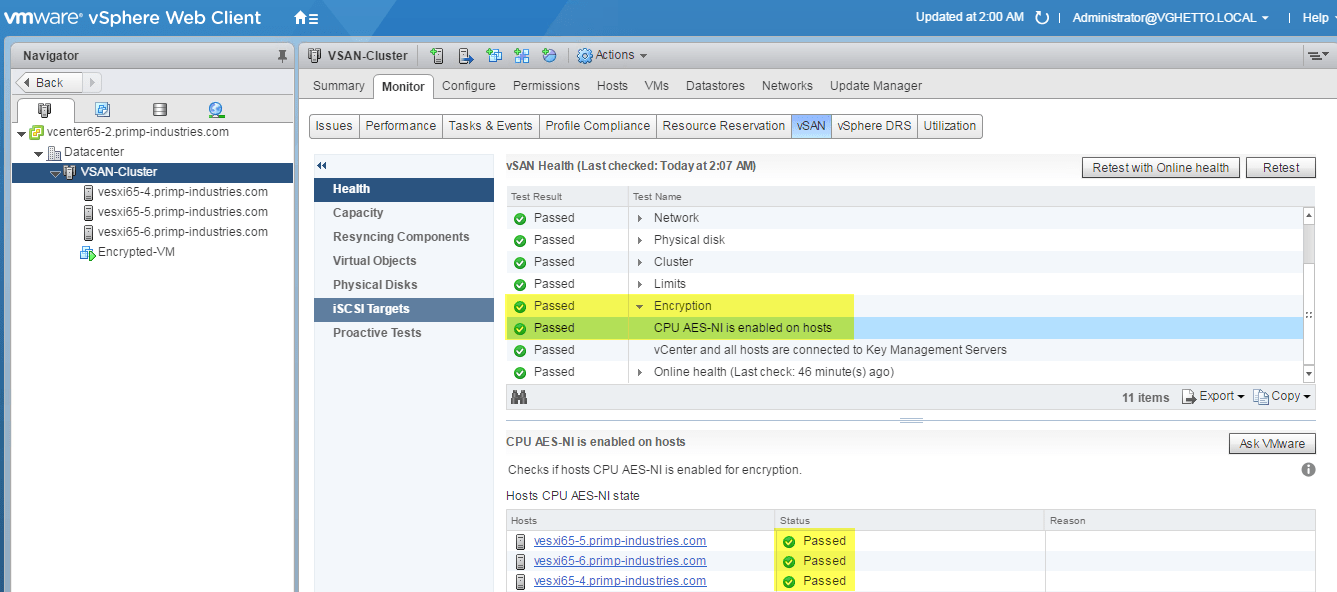This screenshot has height=592, width=1337.
Task: Pin the Navigator panel
Action: pos(282,56)
